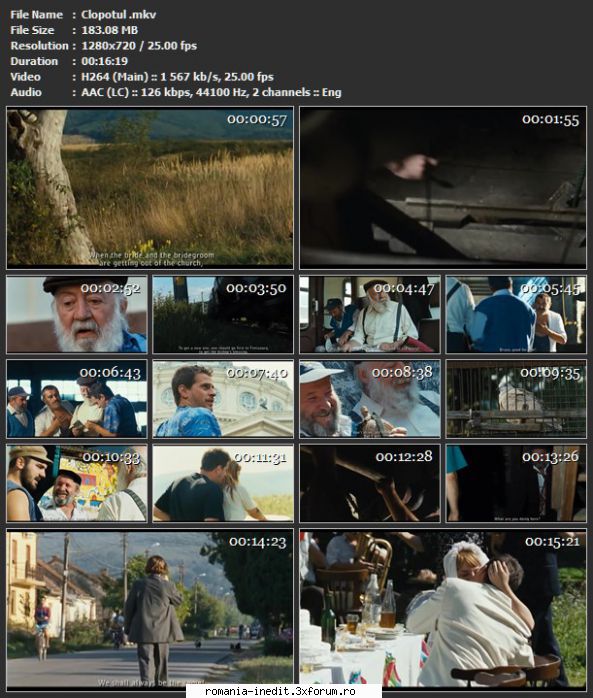Viewport: 593px width, 698px height.
Task: Open the village street thumbnail at 00:14:23
Action: tap(150, 609)
